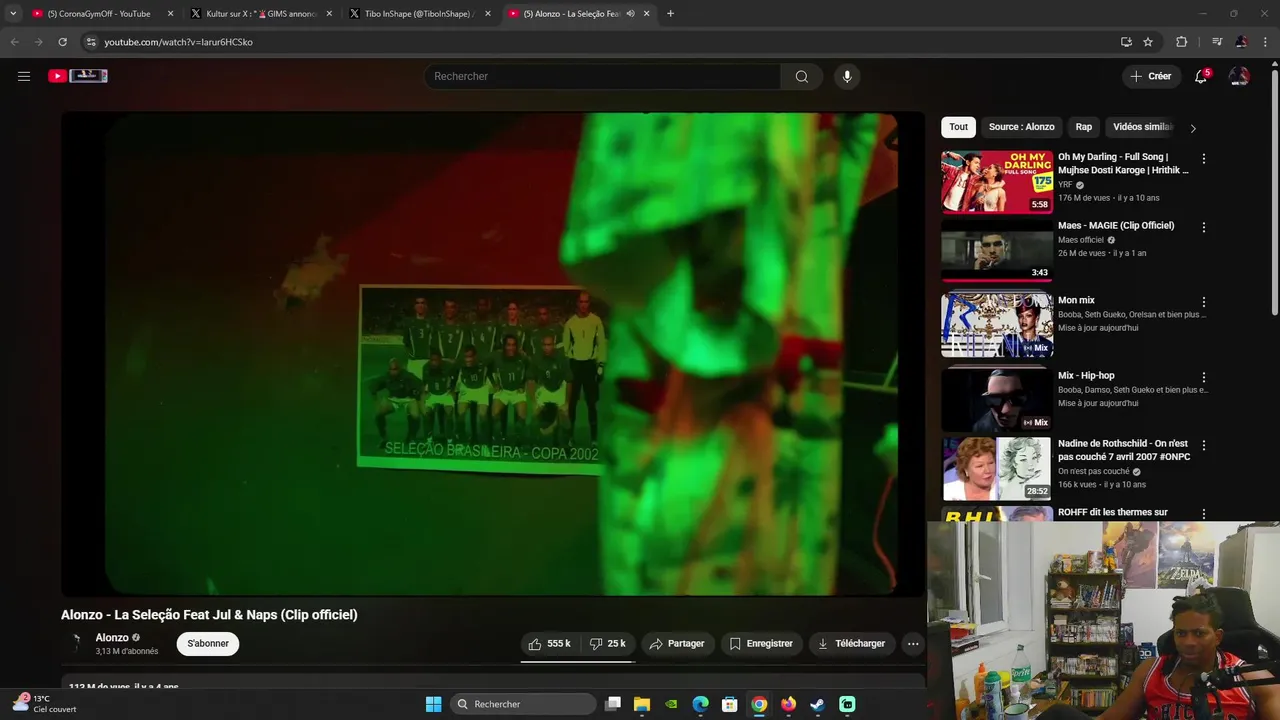The height and width of the screenshot is (720, 1280).
Task: Switch to the Kultur sur X tab
Action: (260, 14)
